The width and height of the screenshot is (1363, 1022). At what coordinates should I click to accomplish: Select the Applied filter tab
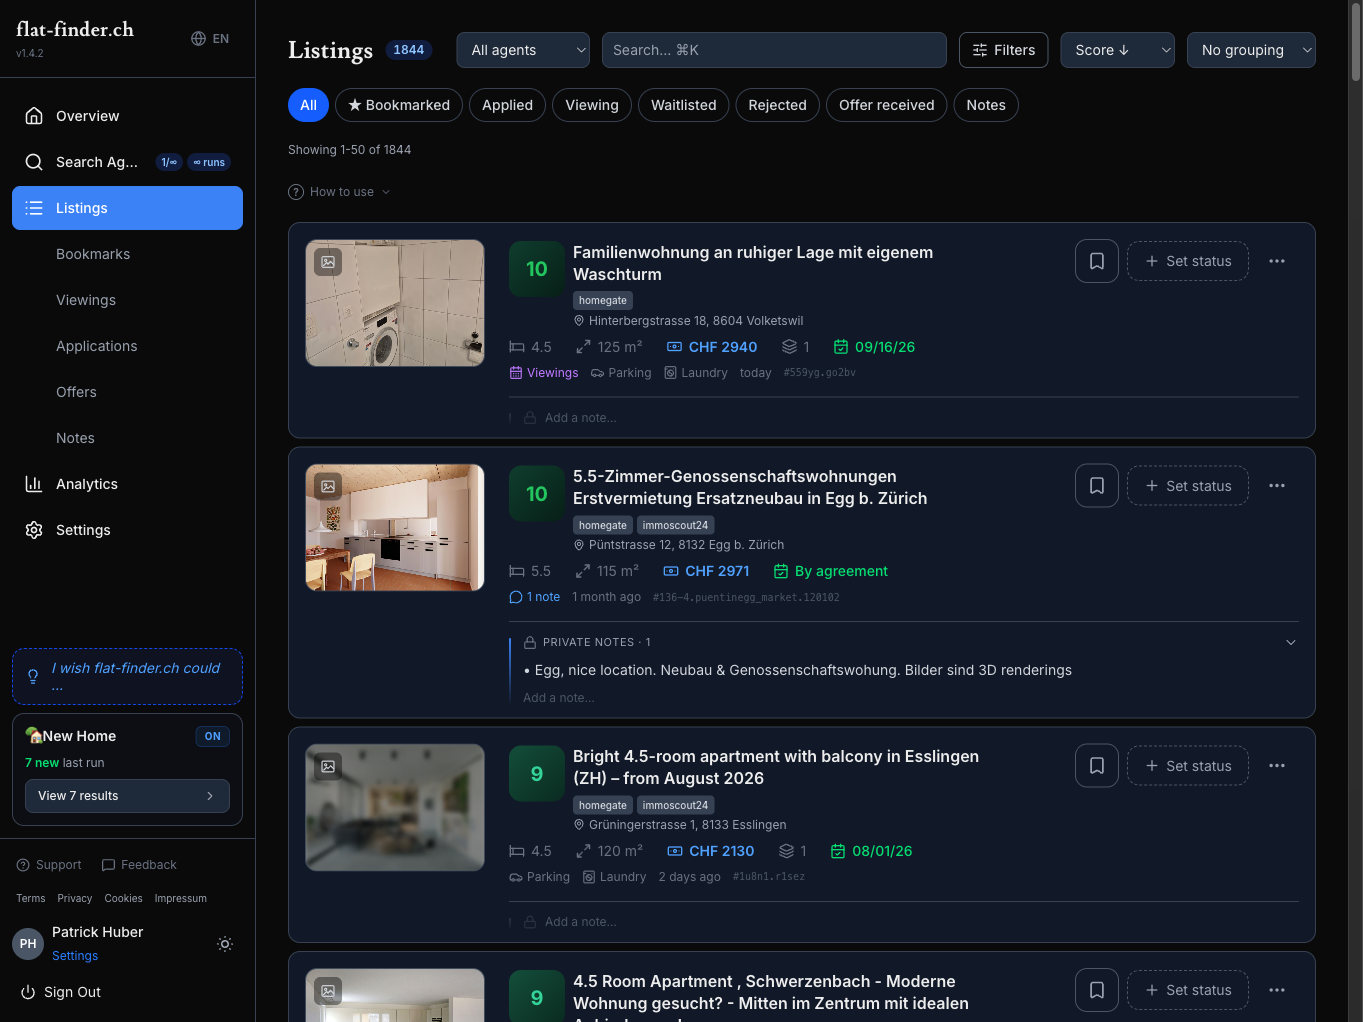(x=507, y=105)
